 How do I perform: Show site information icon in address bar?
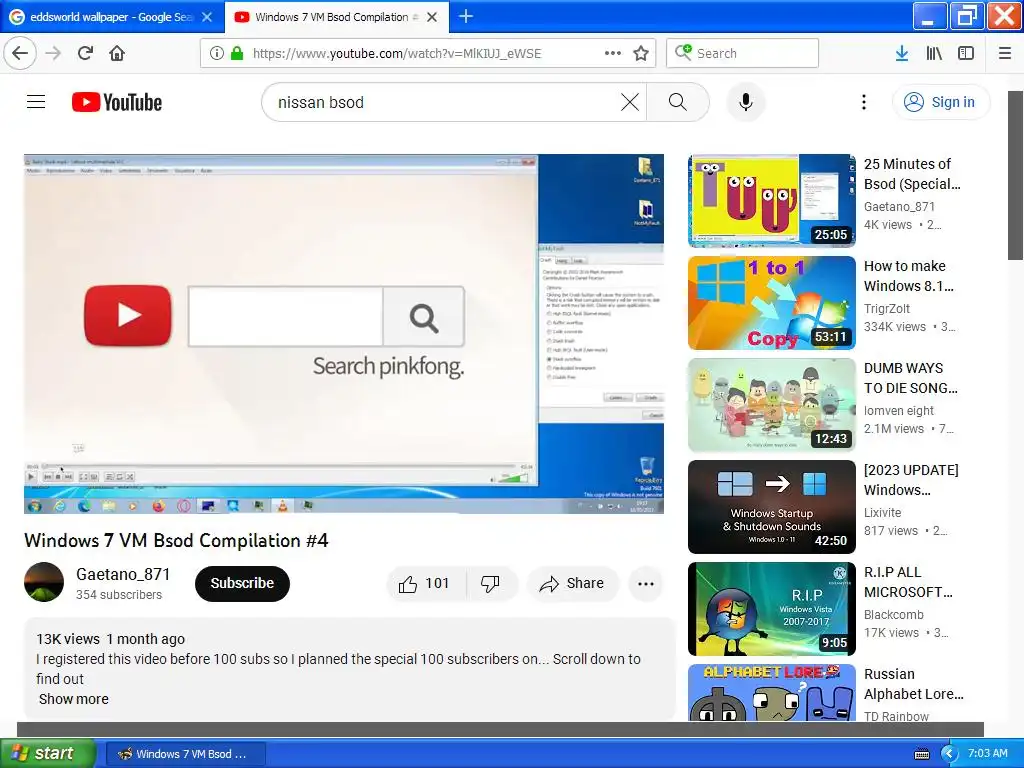point(217,53)
